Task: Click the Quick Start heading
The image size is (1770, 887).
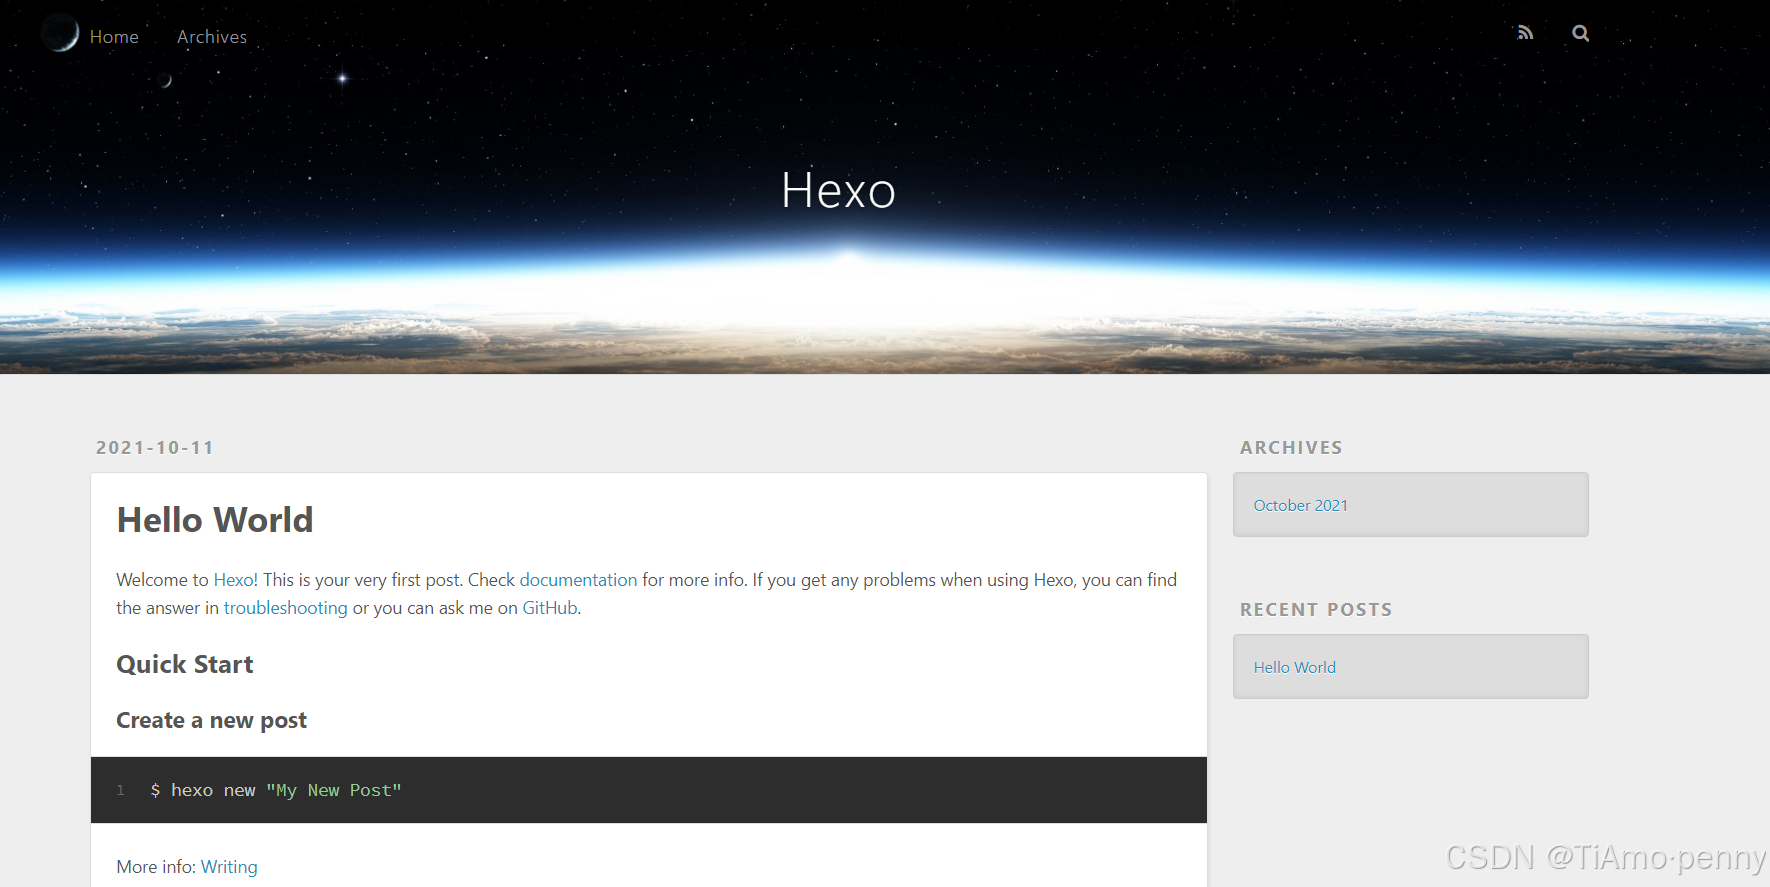Action: coord(185,665)
